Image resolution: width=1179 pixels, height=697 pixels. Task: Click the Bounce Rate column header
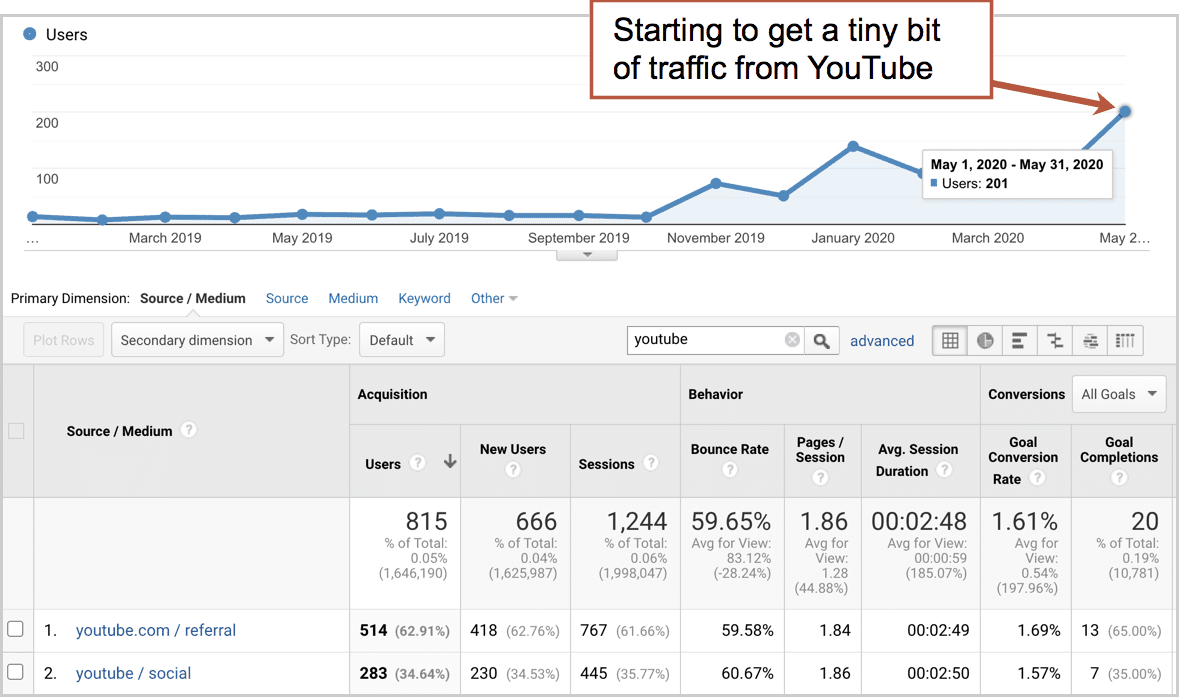(x=729, y=449)
